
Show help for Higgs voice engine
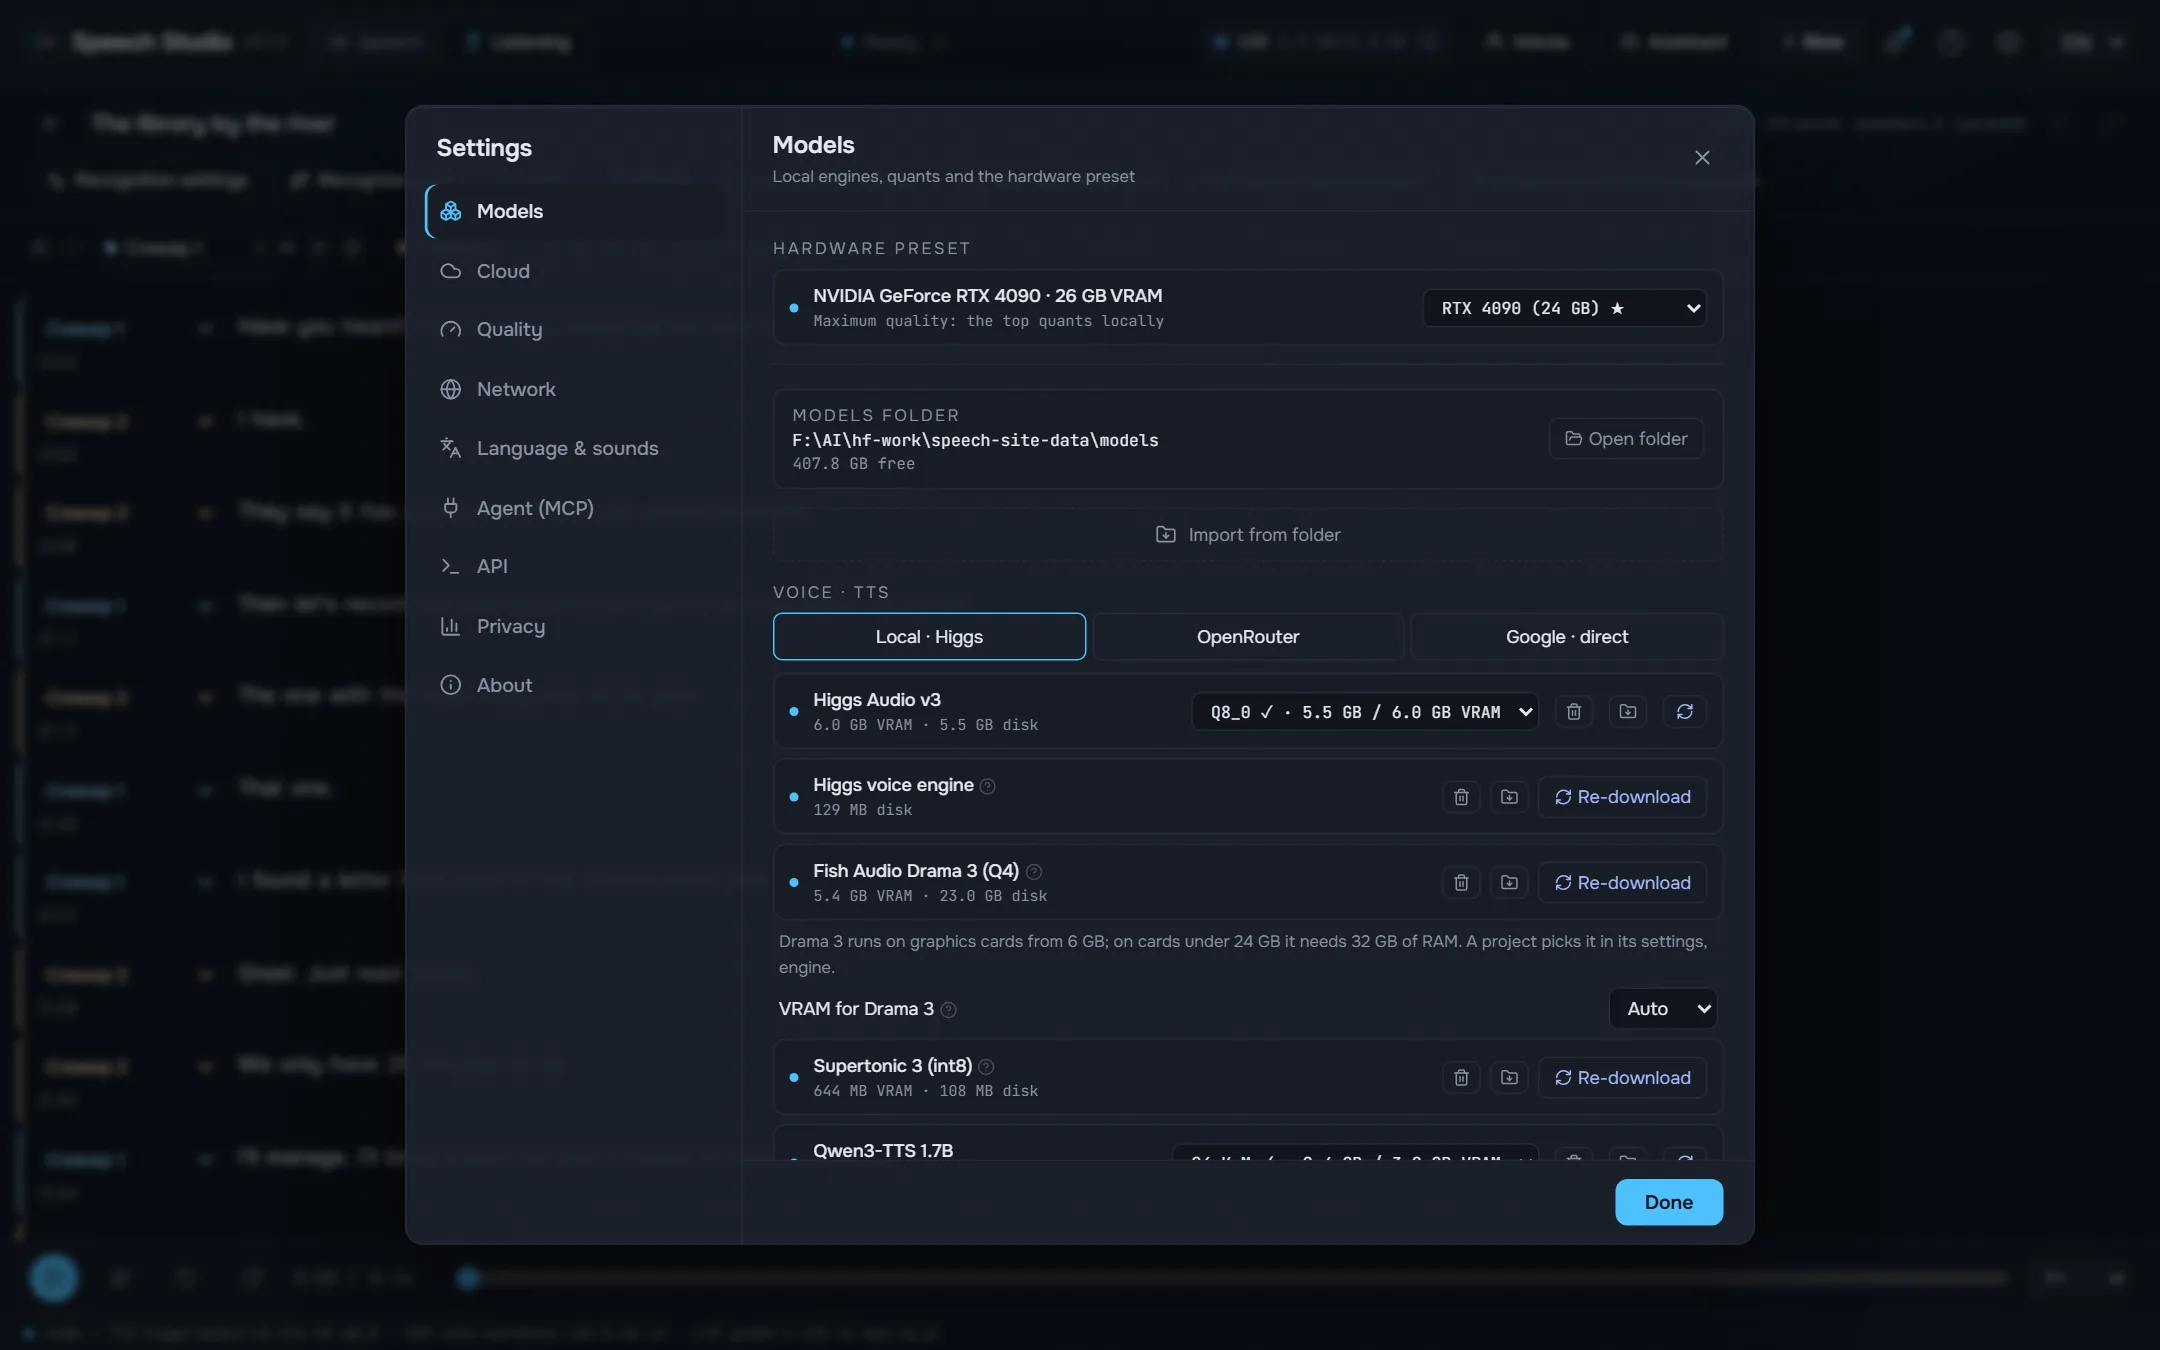click(x=988, y=786)
